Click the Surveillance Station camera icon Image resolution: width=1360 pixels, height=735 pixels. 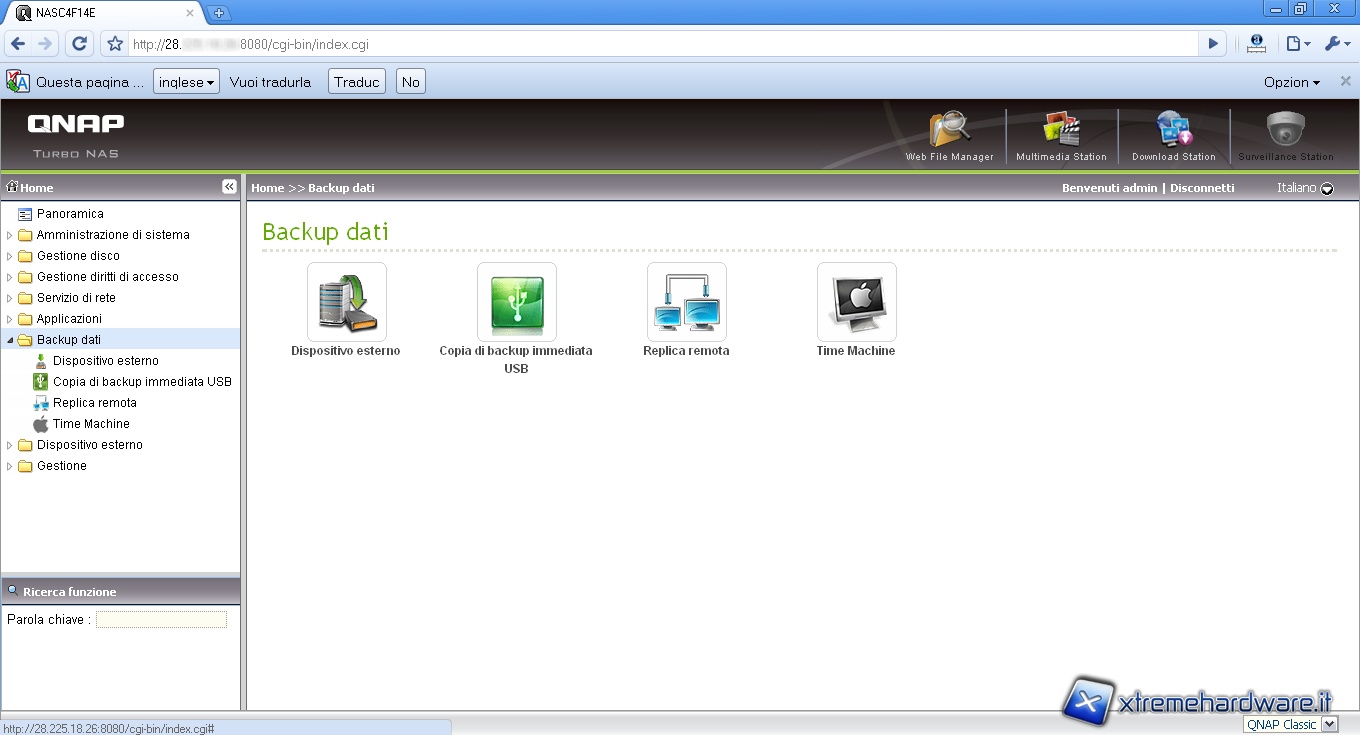(x=1286, y=132)
